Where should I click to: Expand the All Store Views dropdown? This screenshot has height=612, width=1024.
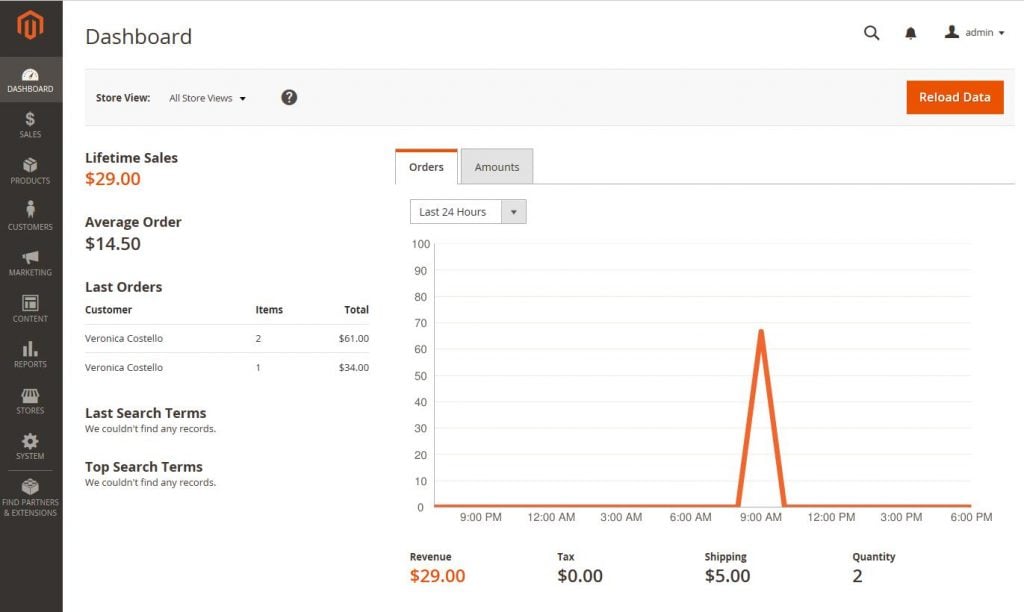coord(207,98)
